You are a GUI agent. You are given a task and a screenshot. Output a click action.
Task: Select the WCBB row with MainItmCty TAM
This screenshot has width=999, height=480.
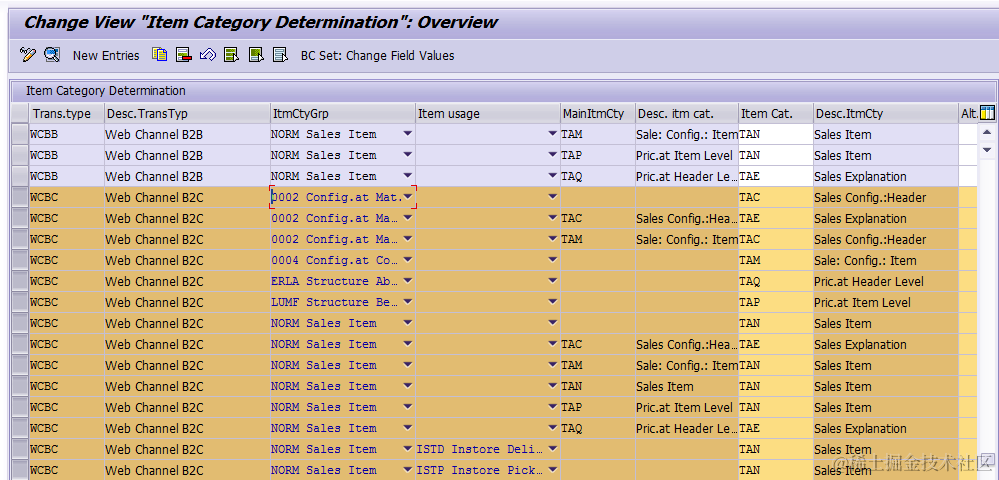[20, 134]
